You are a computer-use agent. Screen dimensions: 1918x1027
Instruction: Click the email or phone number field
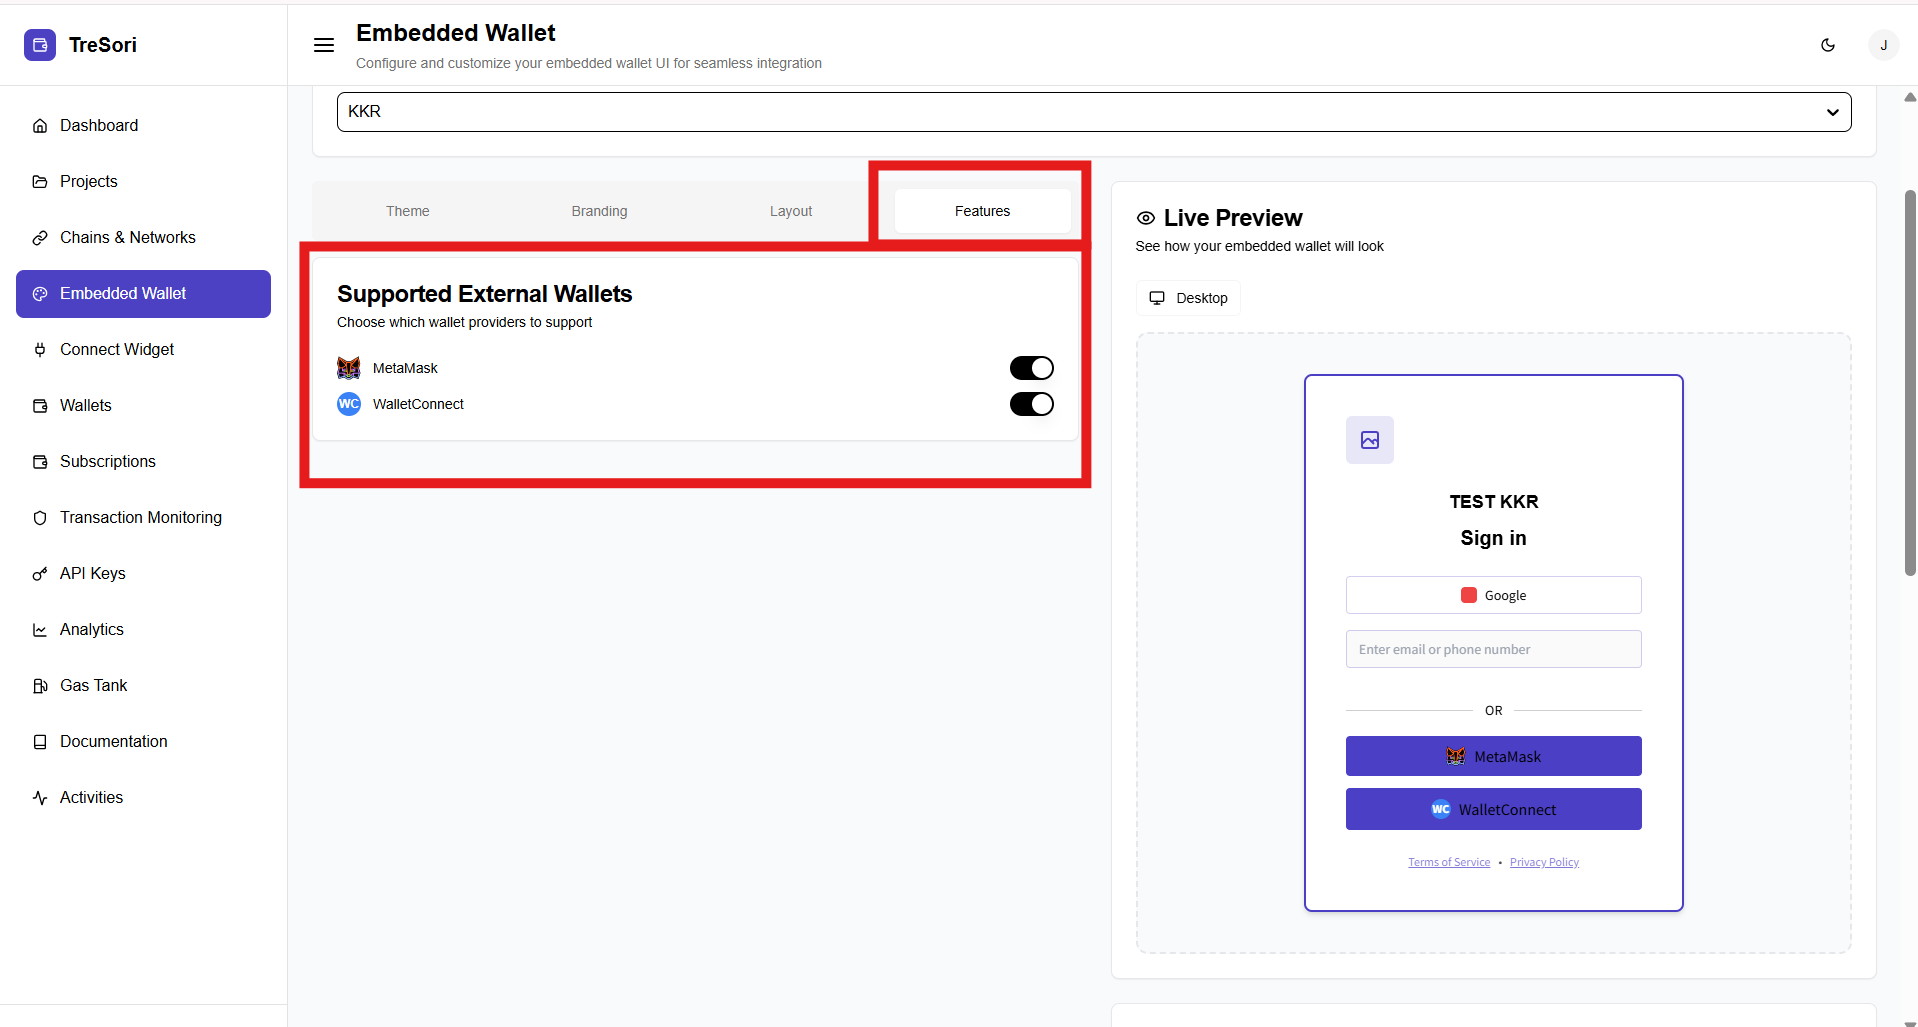tap(1493, 649)
